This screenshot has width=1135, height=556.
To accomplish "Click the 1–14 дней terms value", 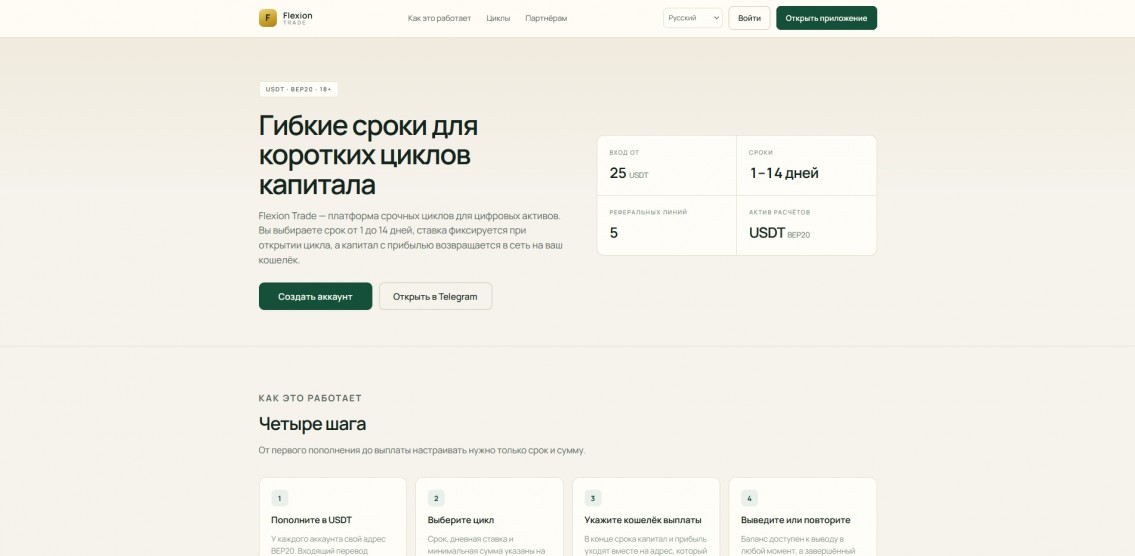I will click(x=784, y=173).
